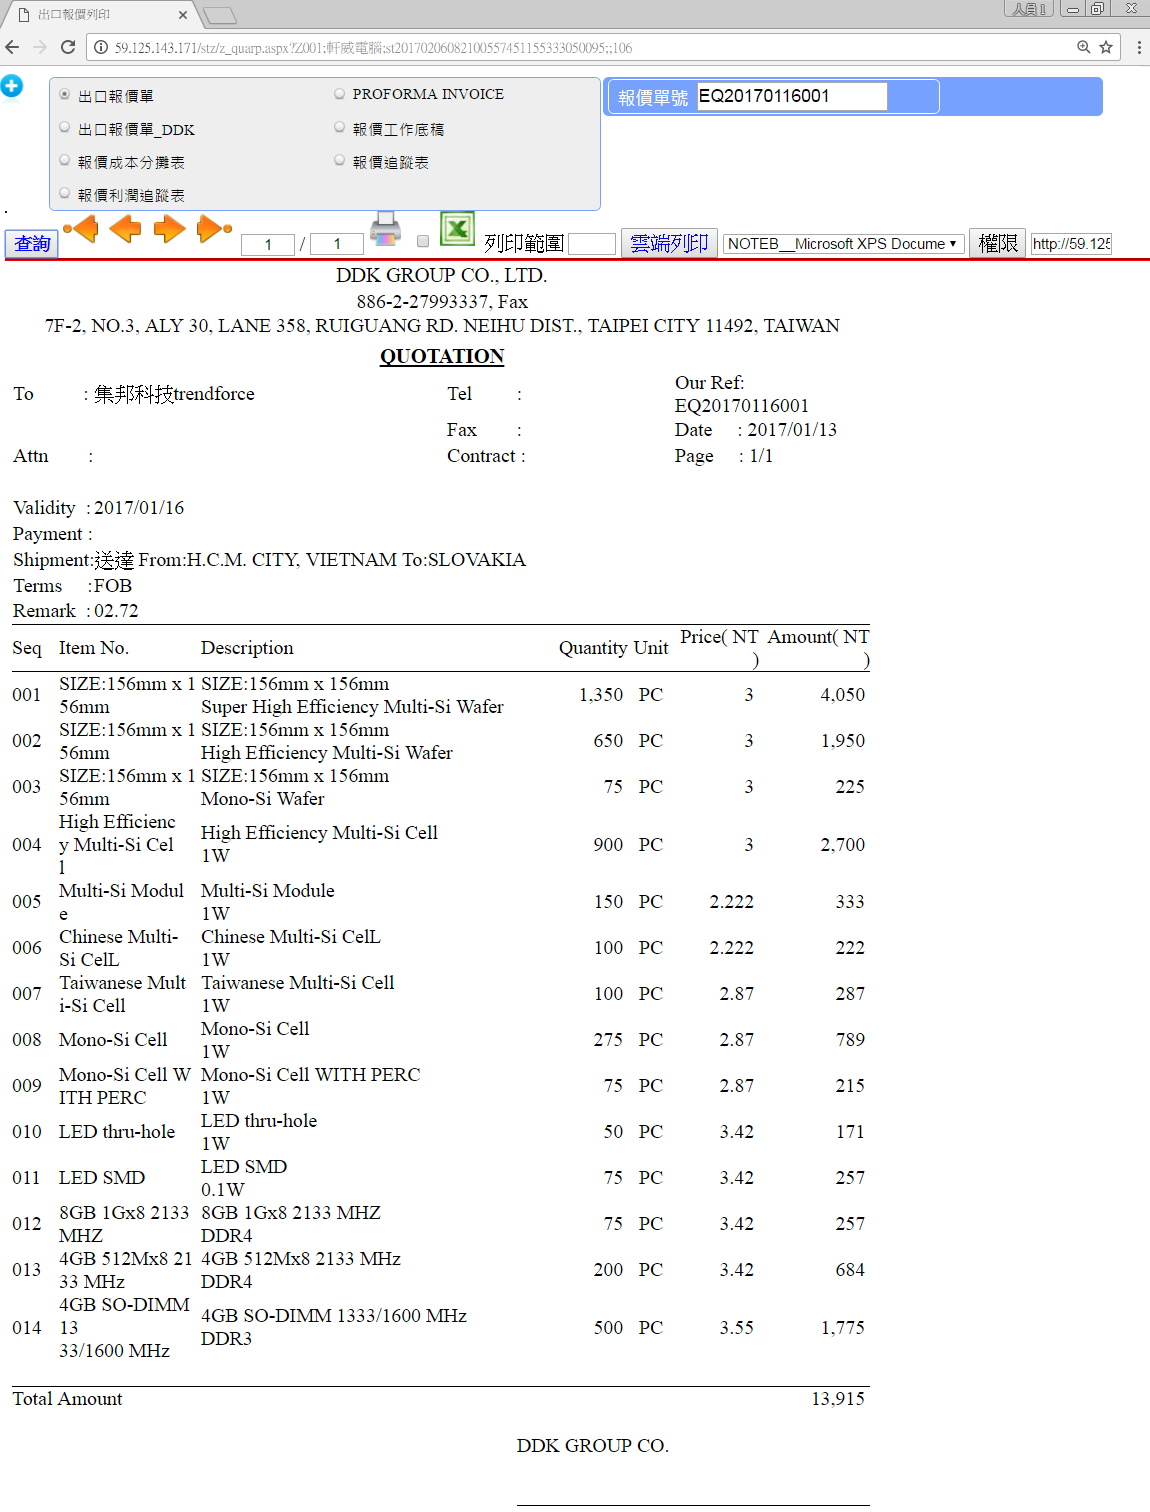Image resolution: width=1150 pixels, height=1512 pixels.
Task: Go to last page arrow icon
Action: click(x=214, y=229)
